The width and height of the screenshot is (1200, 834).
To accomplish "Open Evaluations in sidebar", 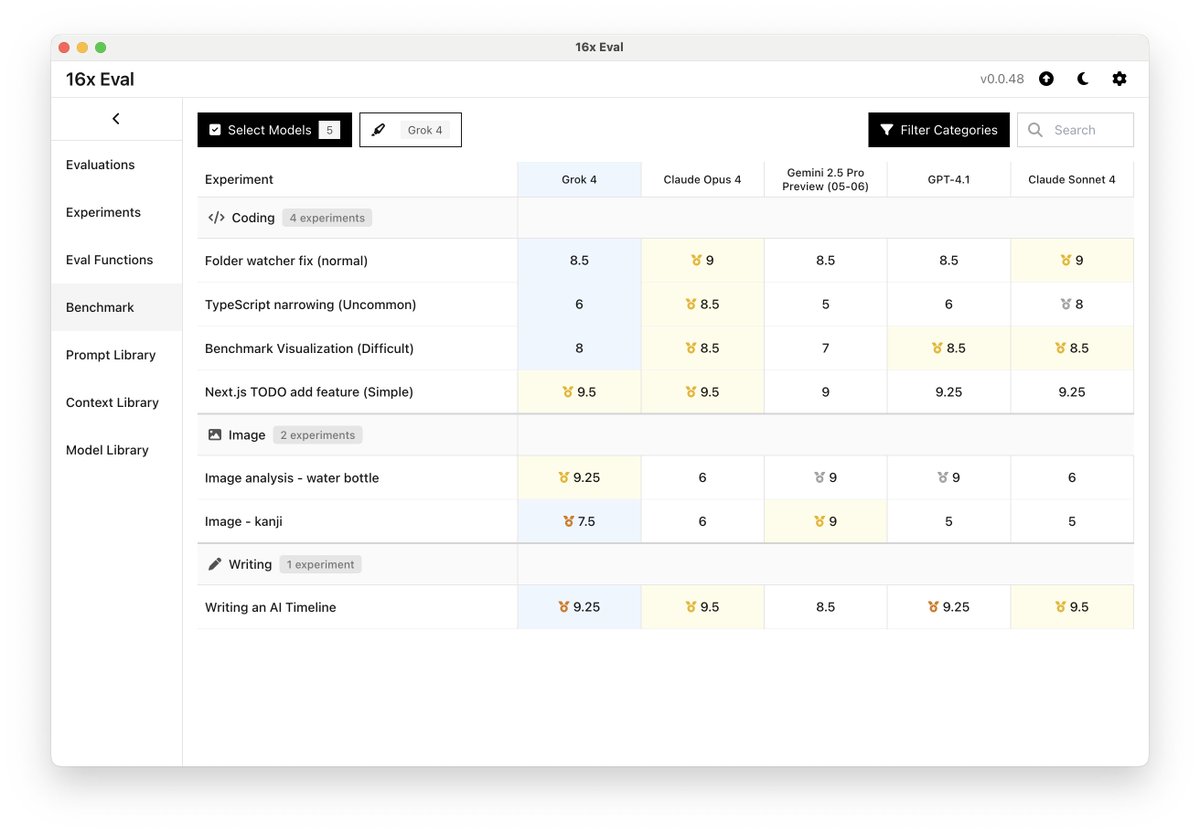I will [x=116, y=165].
